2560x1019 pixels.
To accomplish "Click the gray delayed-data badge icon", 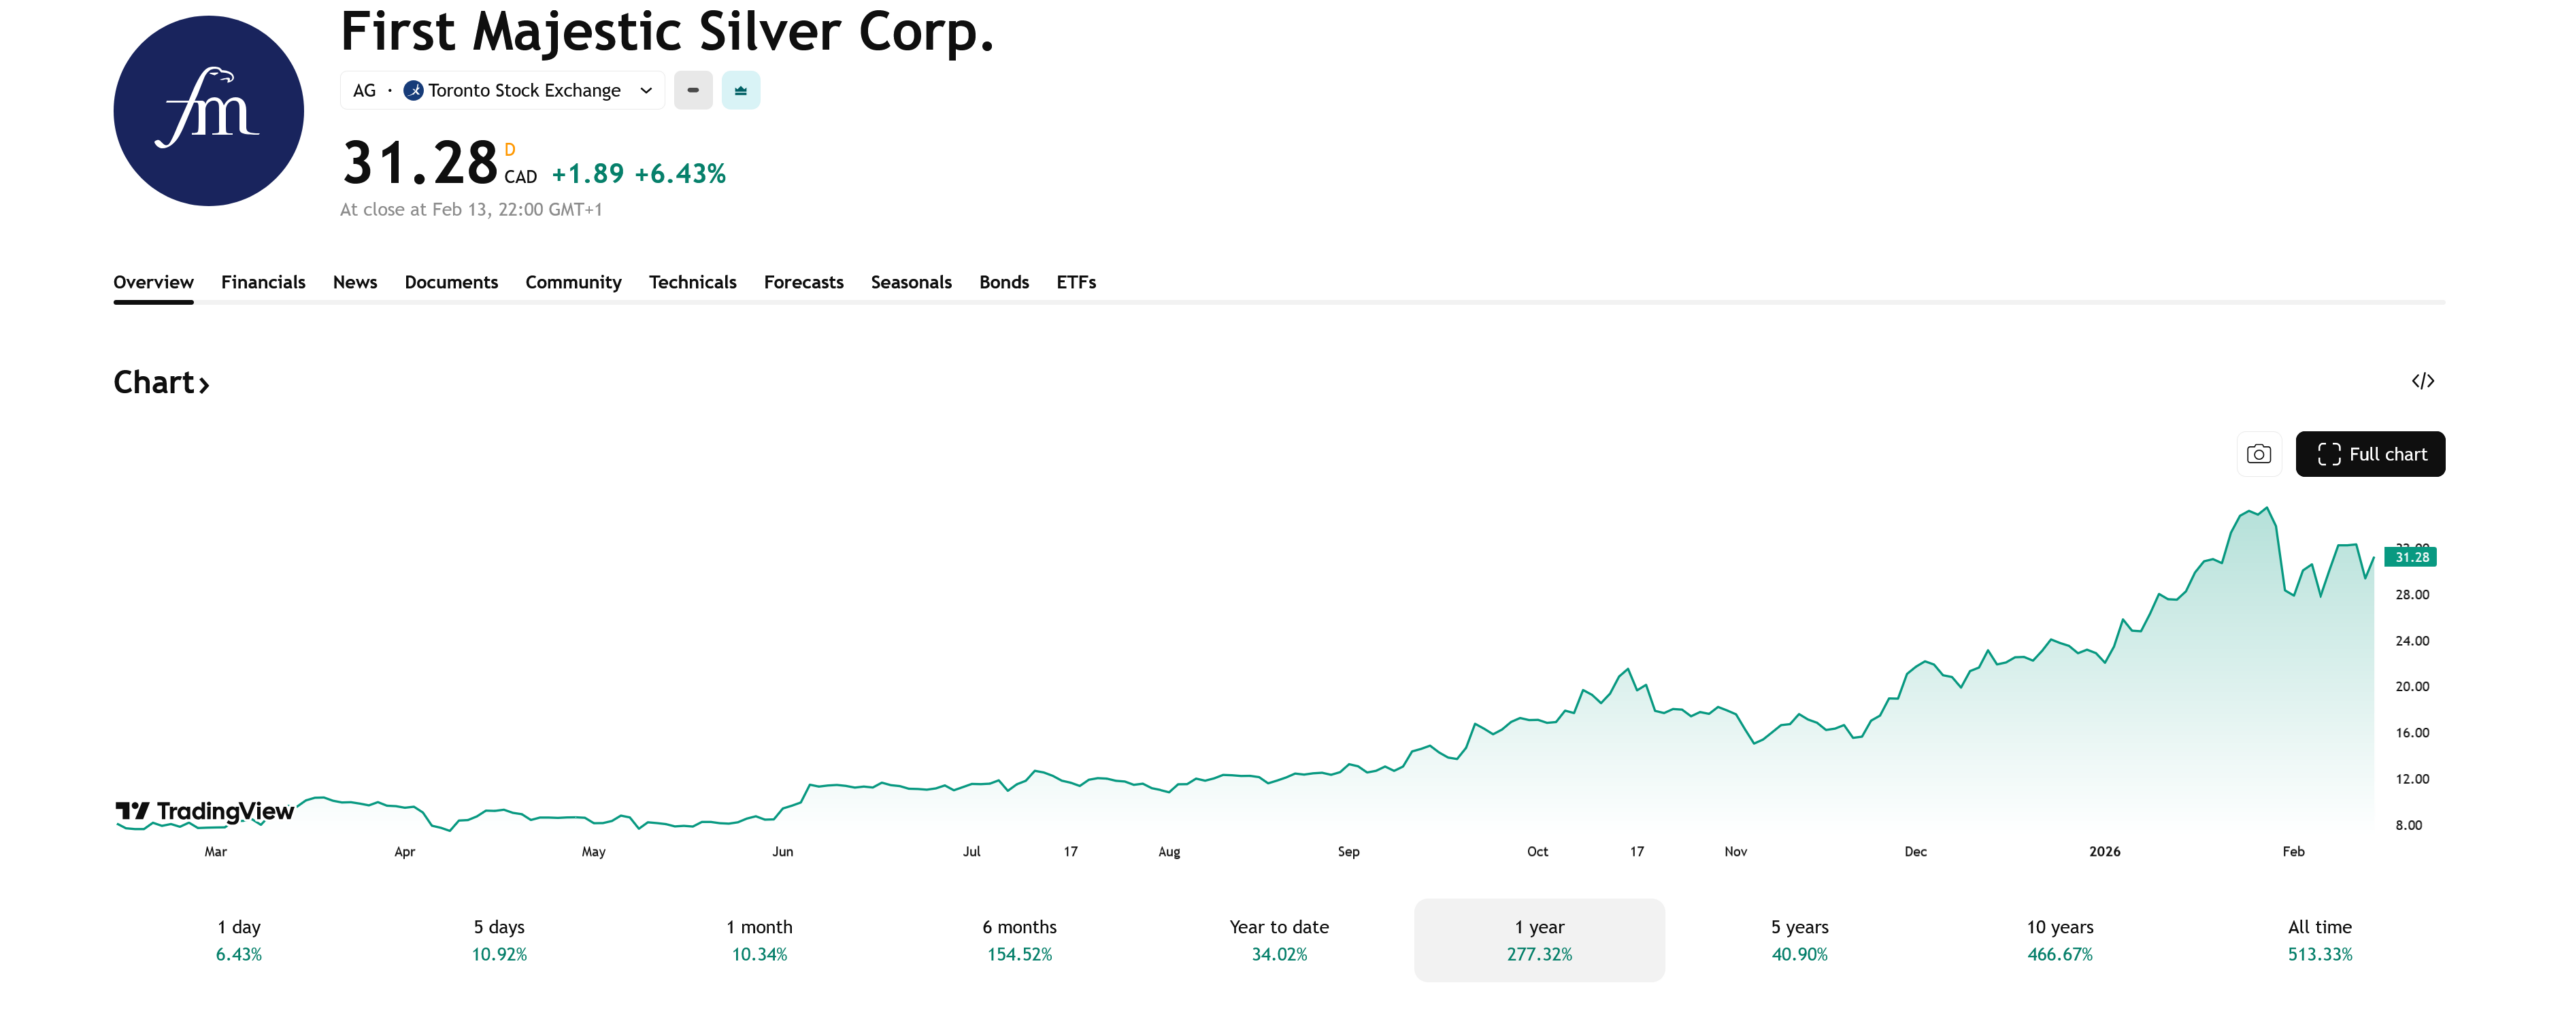I will point(693,90).
